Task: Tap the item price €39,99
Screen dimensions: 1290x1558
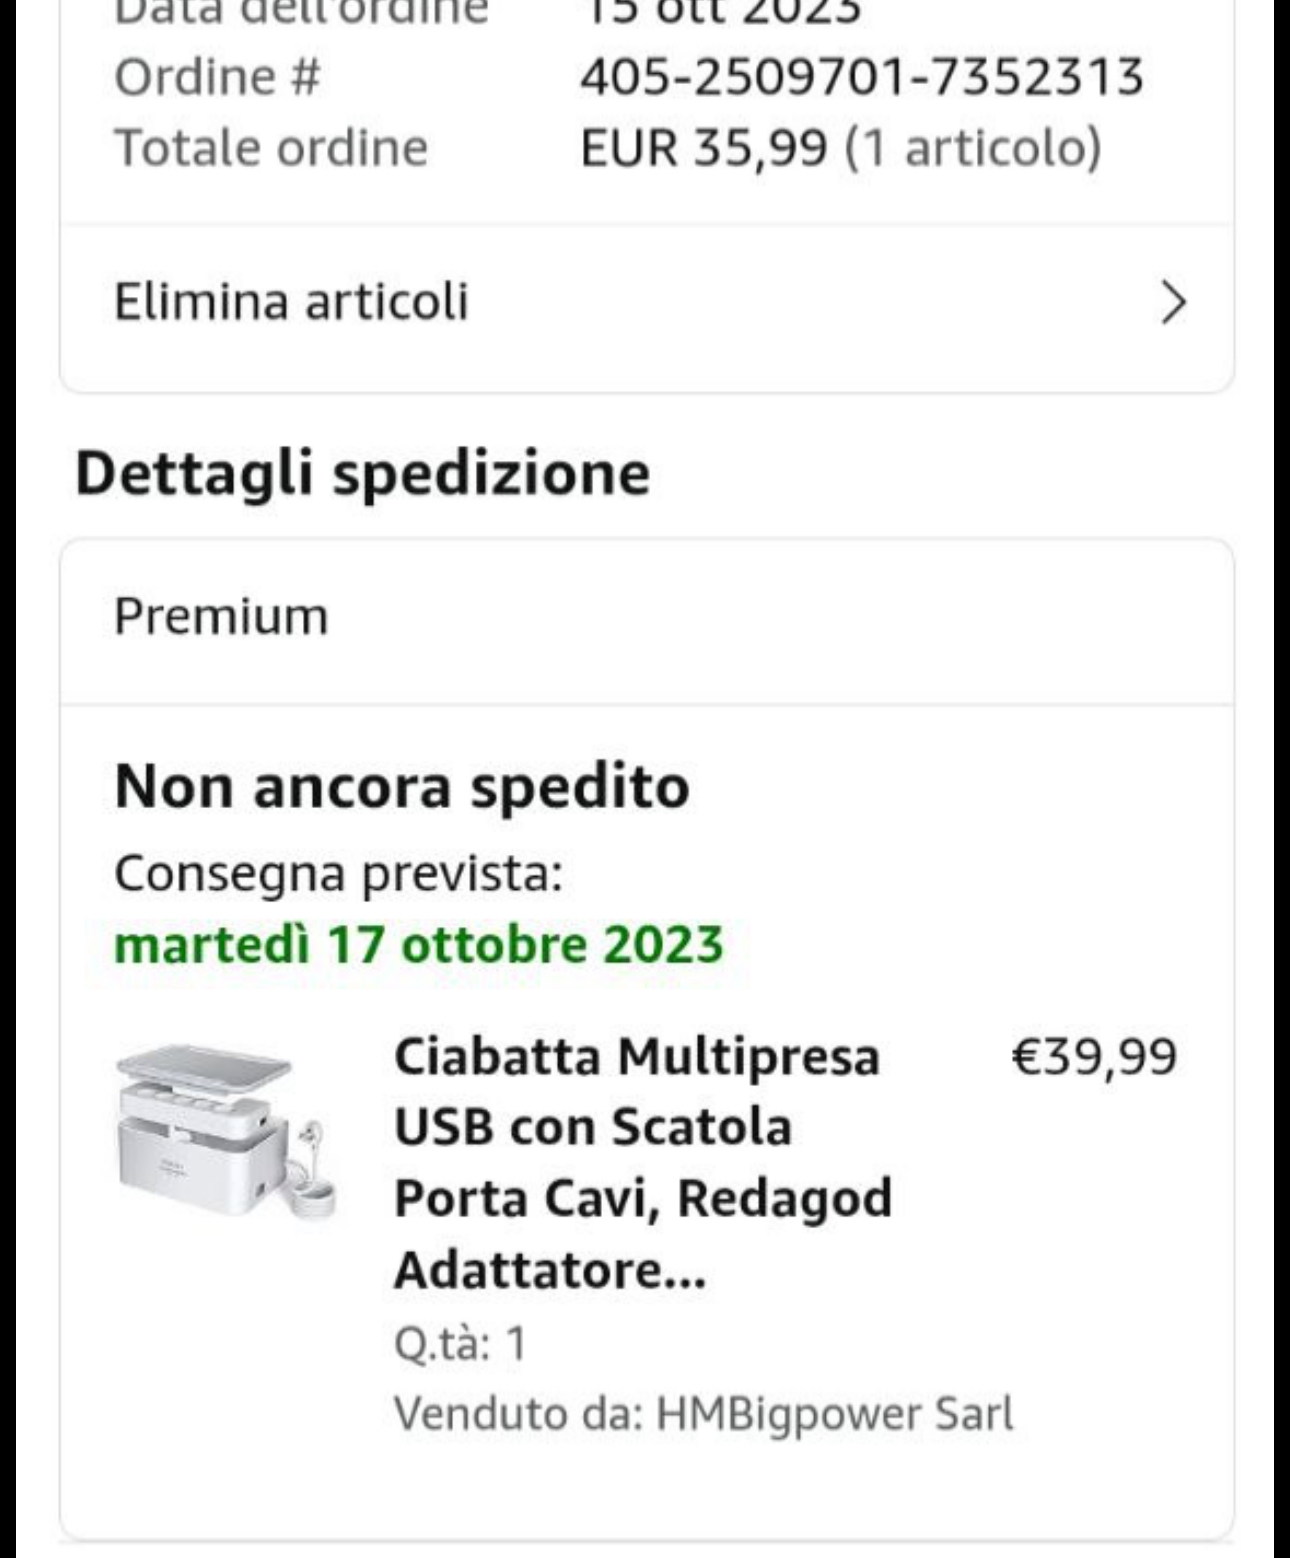Action: click(1094, 1057)
